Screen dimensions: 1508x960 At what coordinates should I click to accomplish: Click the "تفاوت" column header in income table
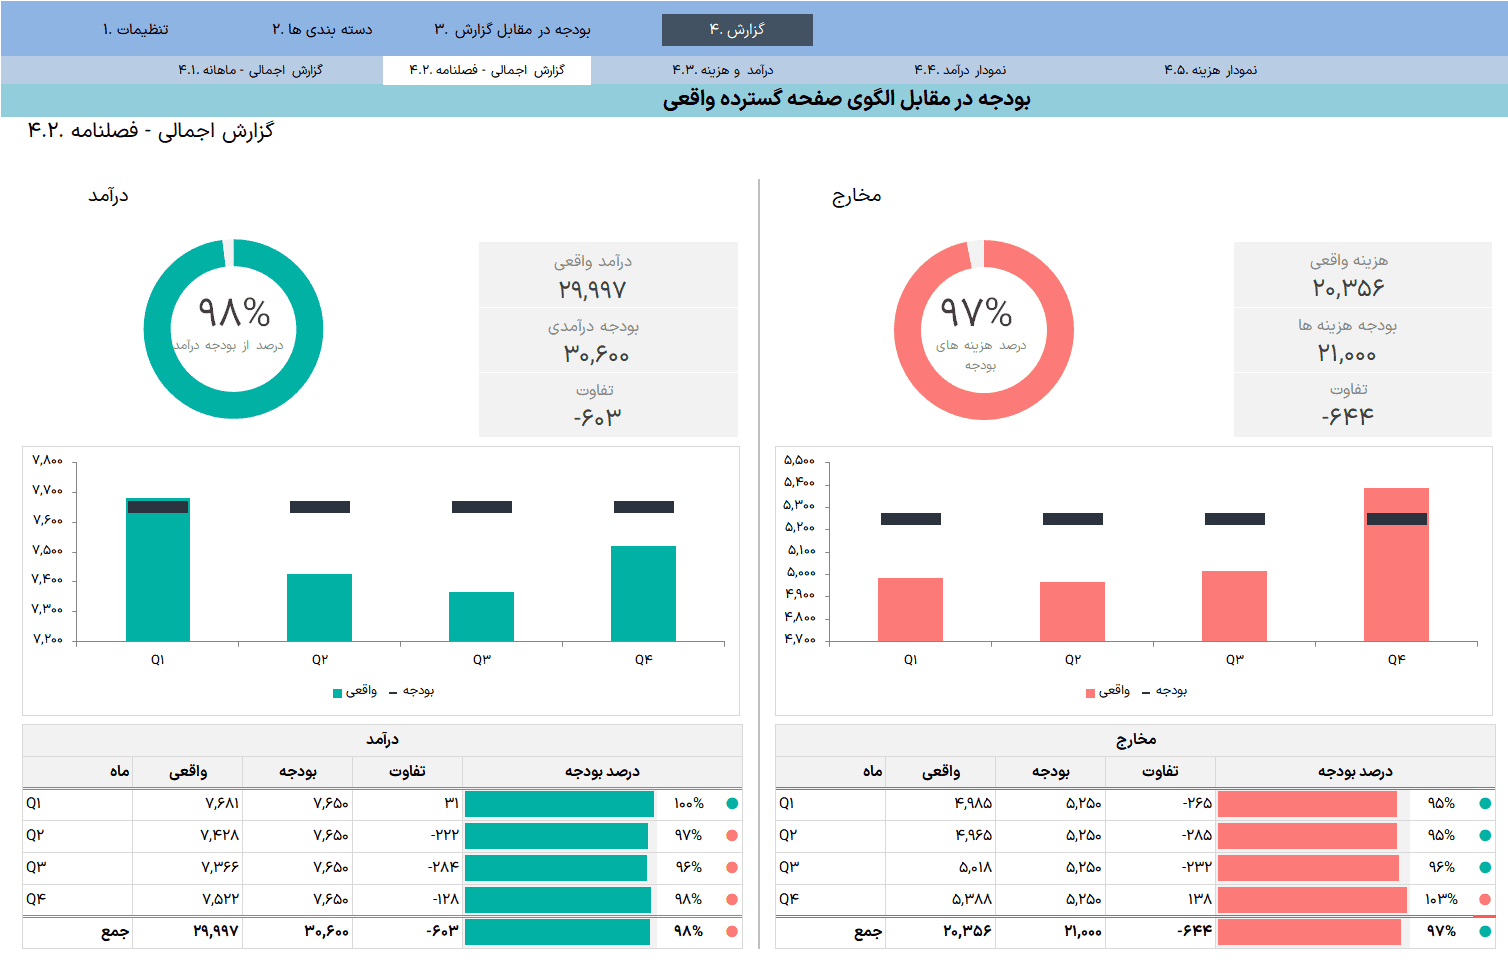(x=407, y=771)
